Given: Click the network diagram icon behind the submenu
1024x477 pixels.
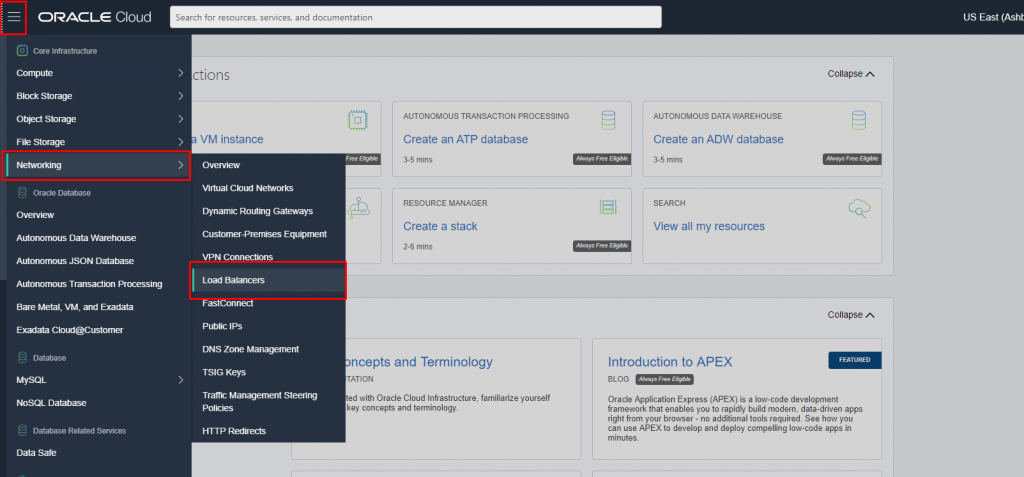Looking at the screenshot, I should [x=359, y=208].
